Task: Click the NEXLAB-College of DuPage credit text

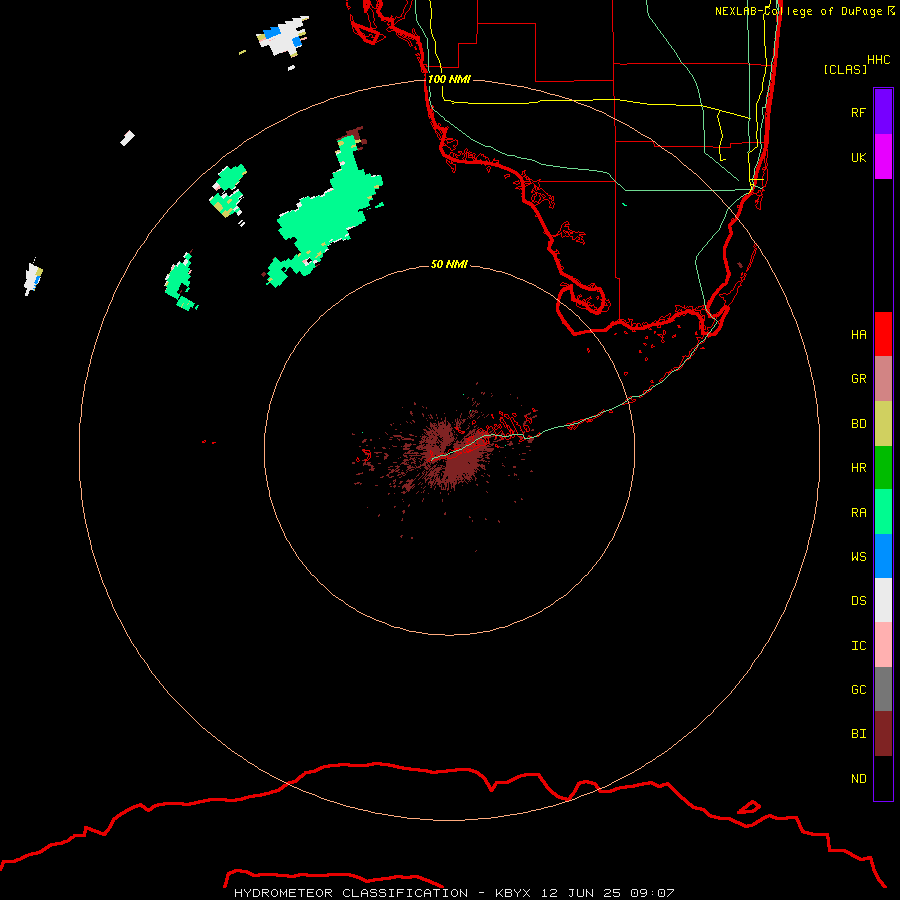Action: tap(805, 11)
